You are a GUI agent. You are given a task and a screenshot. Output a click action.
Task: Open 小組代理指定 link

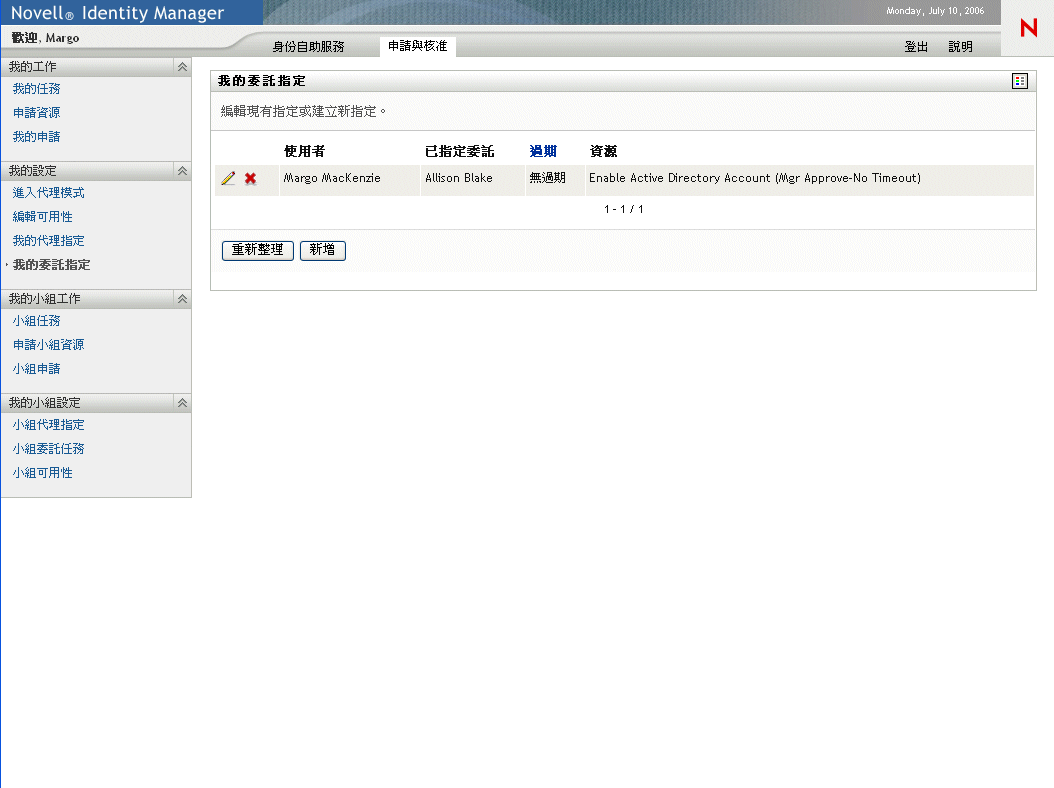48,425
